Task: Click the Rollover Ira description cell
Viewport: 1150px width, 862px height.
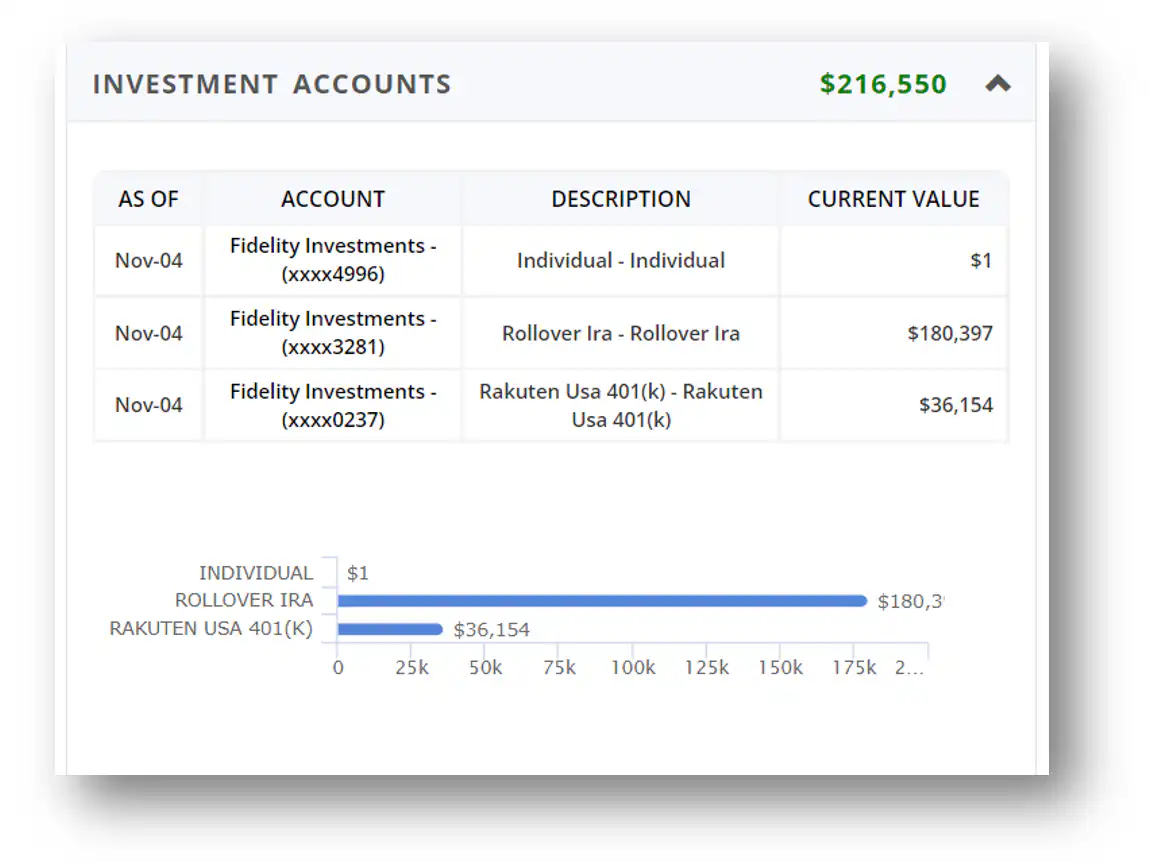Action: 620,333
